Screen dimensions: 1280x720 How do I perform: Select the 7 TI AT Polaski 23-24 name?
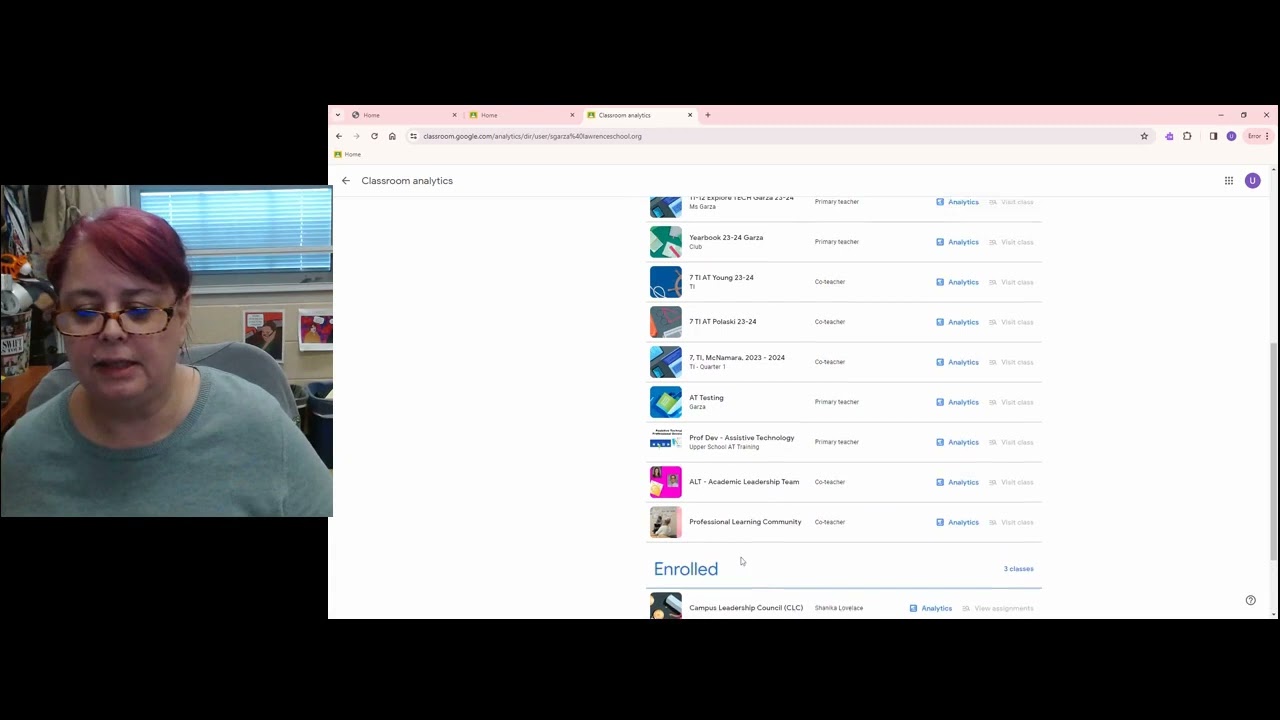723,322
